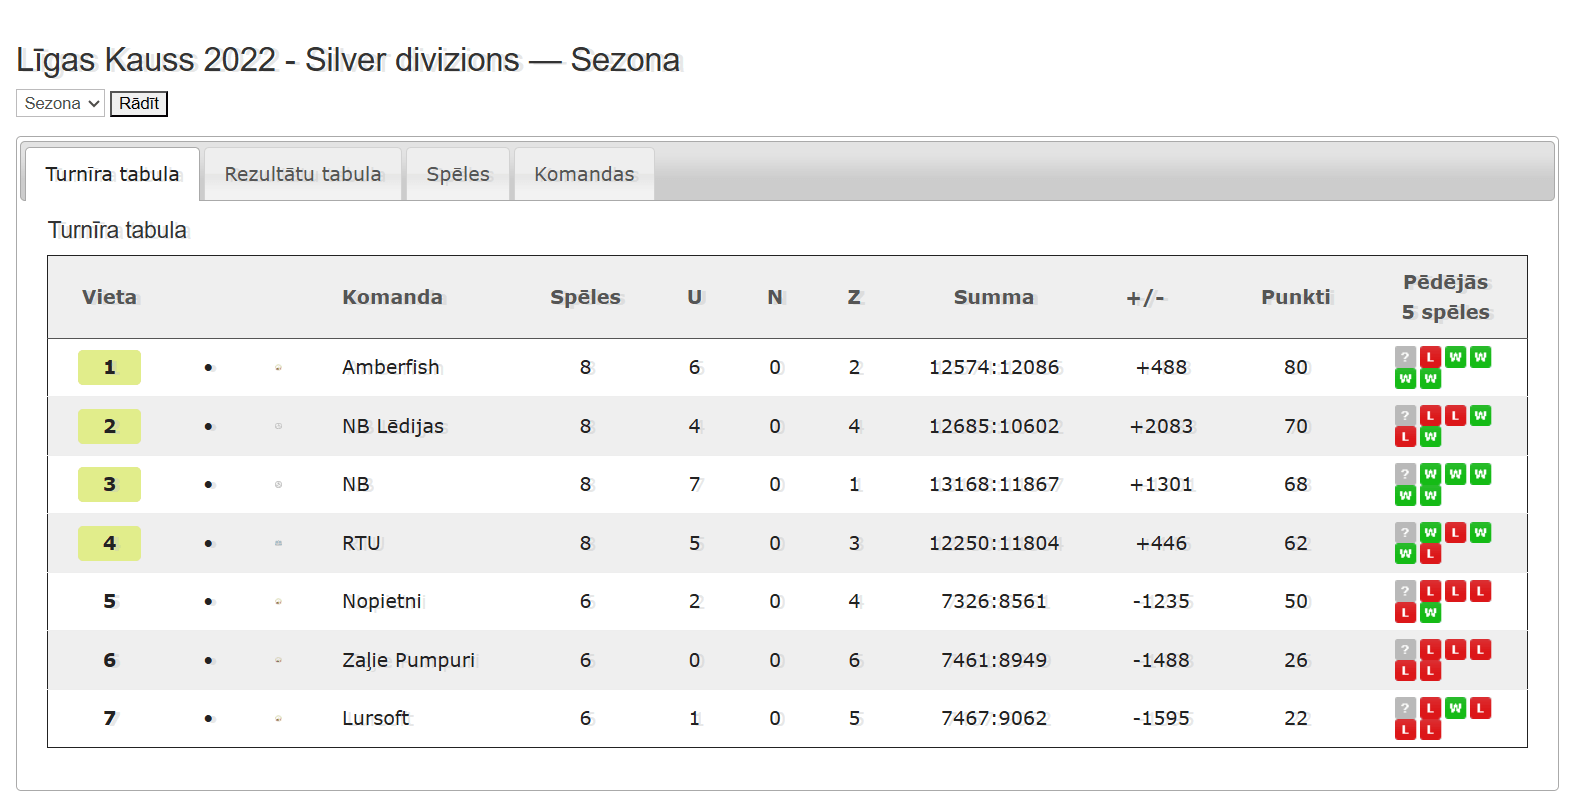
Task: Click the Summa column header
Action: click(x=994, y=297)
